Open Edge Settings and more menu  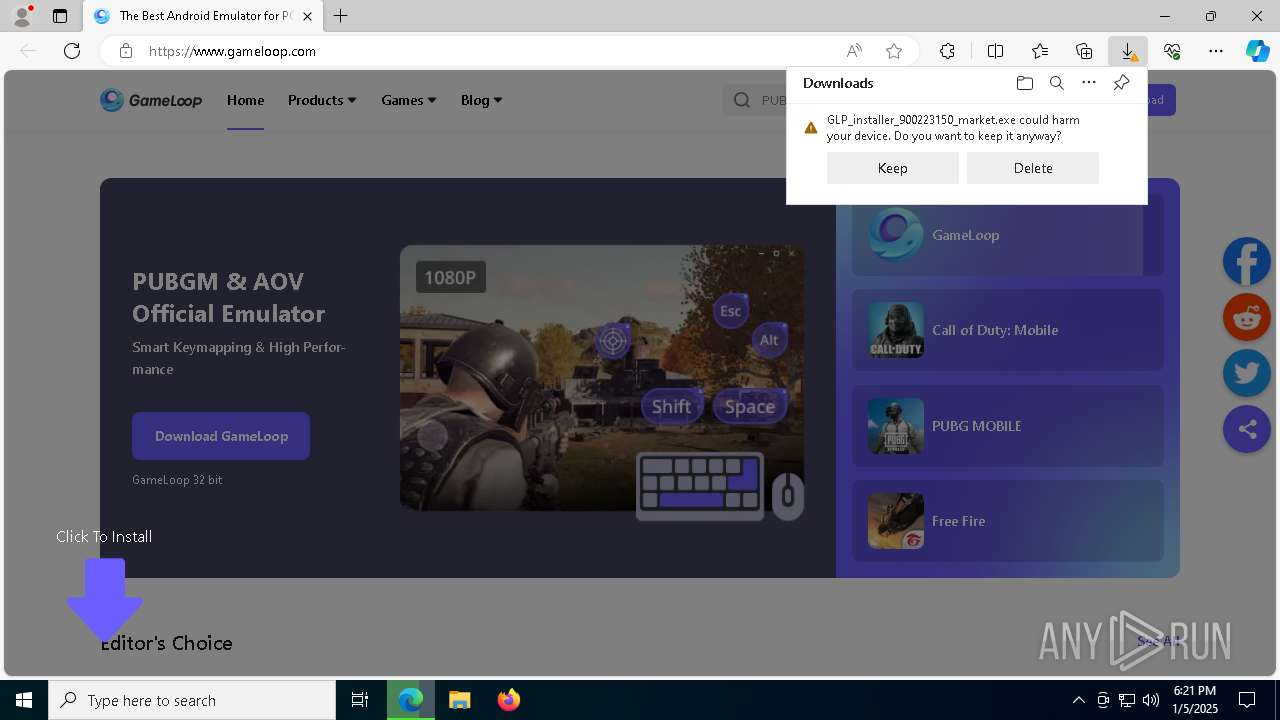(x=1216, y=51)
